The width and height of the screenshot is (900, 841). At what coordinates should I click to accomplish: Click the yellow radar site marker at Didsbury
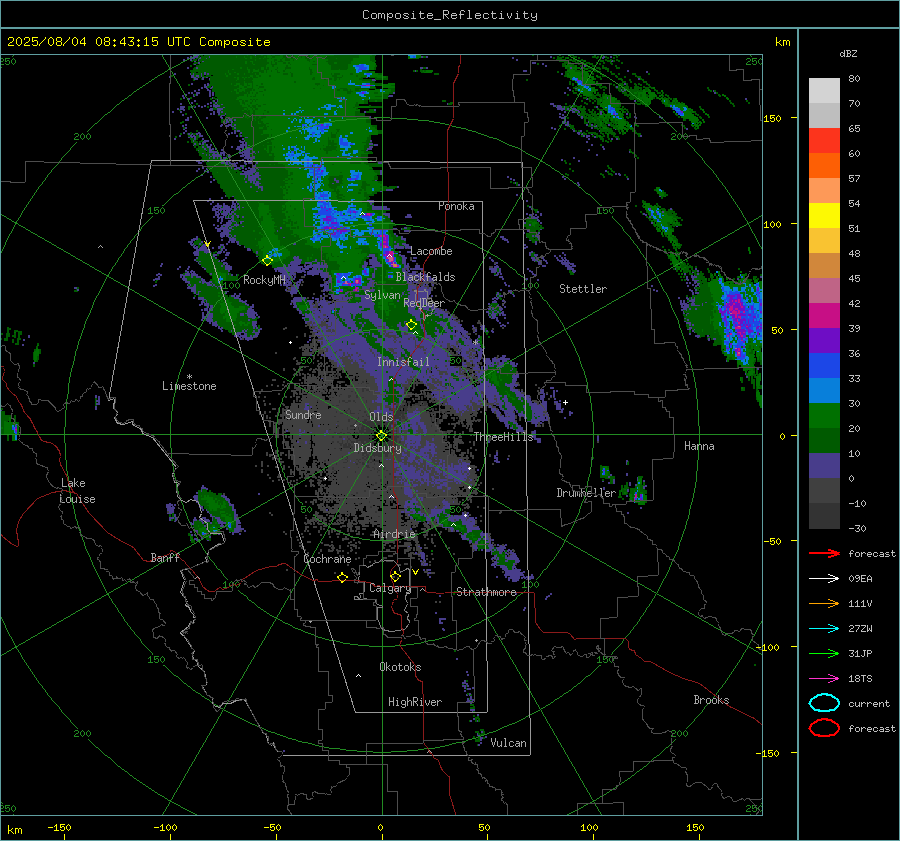tap(381, 435)
